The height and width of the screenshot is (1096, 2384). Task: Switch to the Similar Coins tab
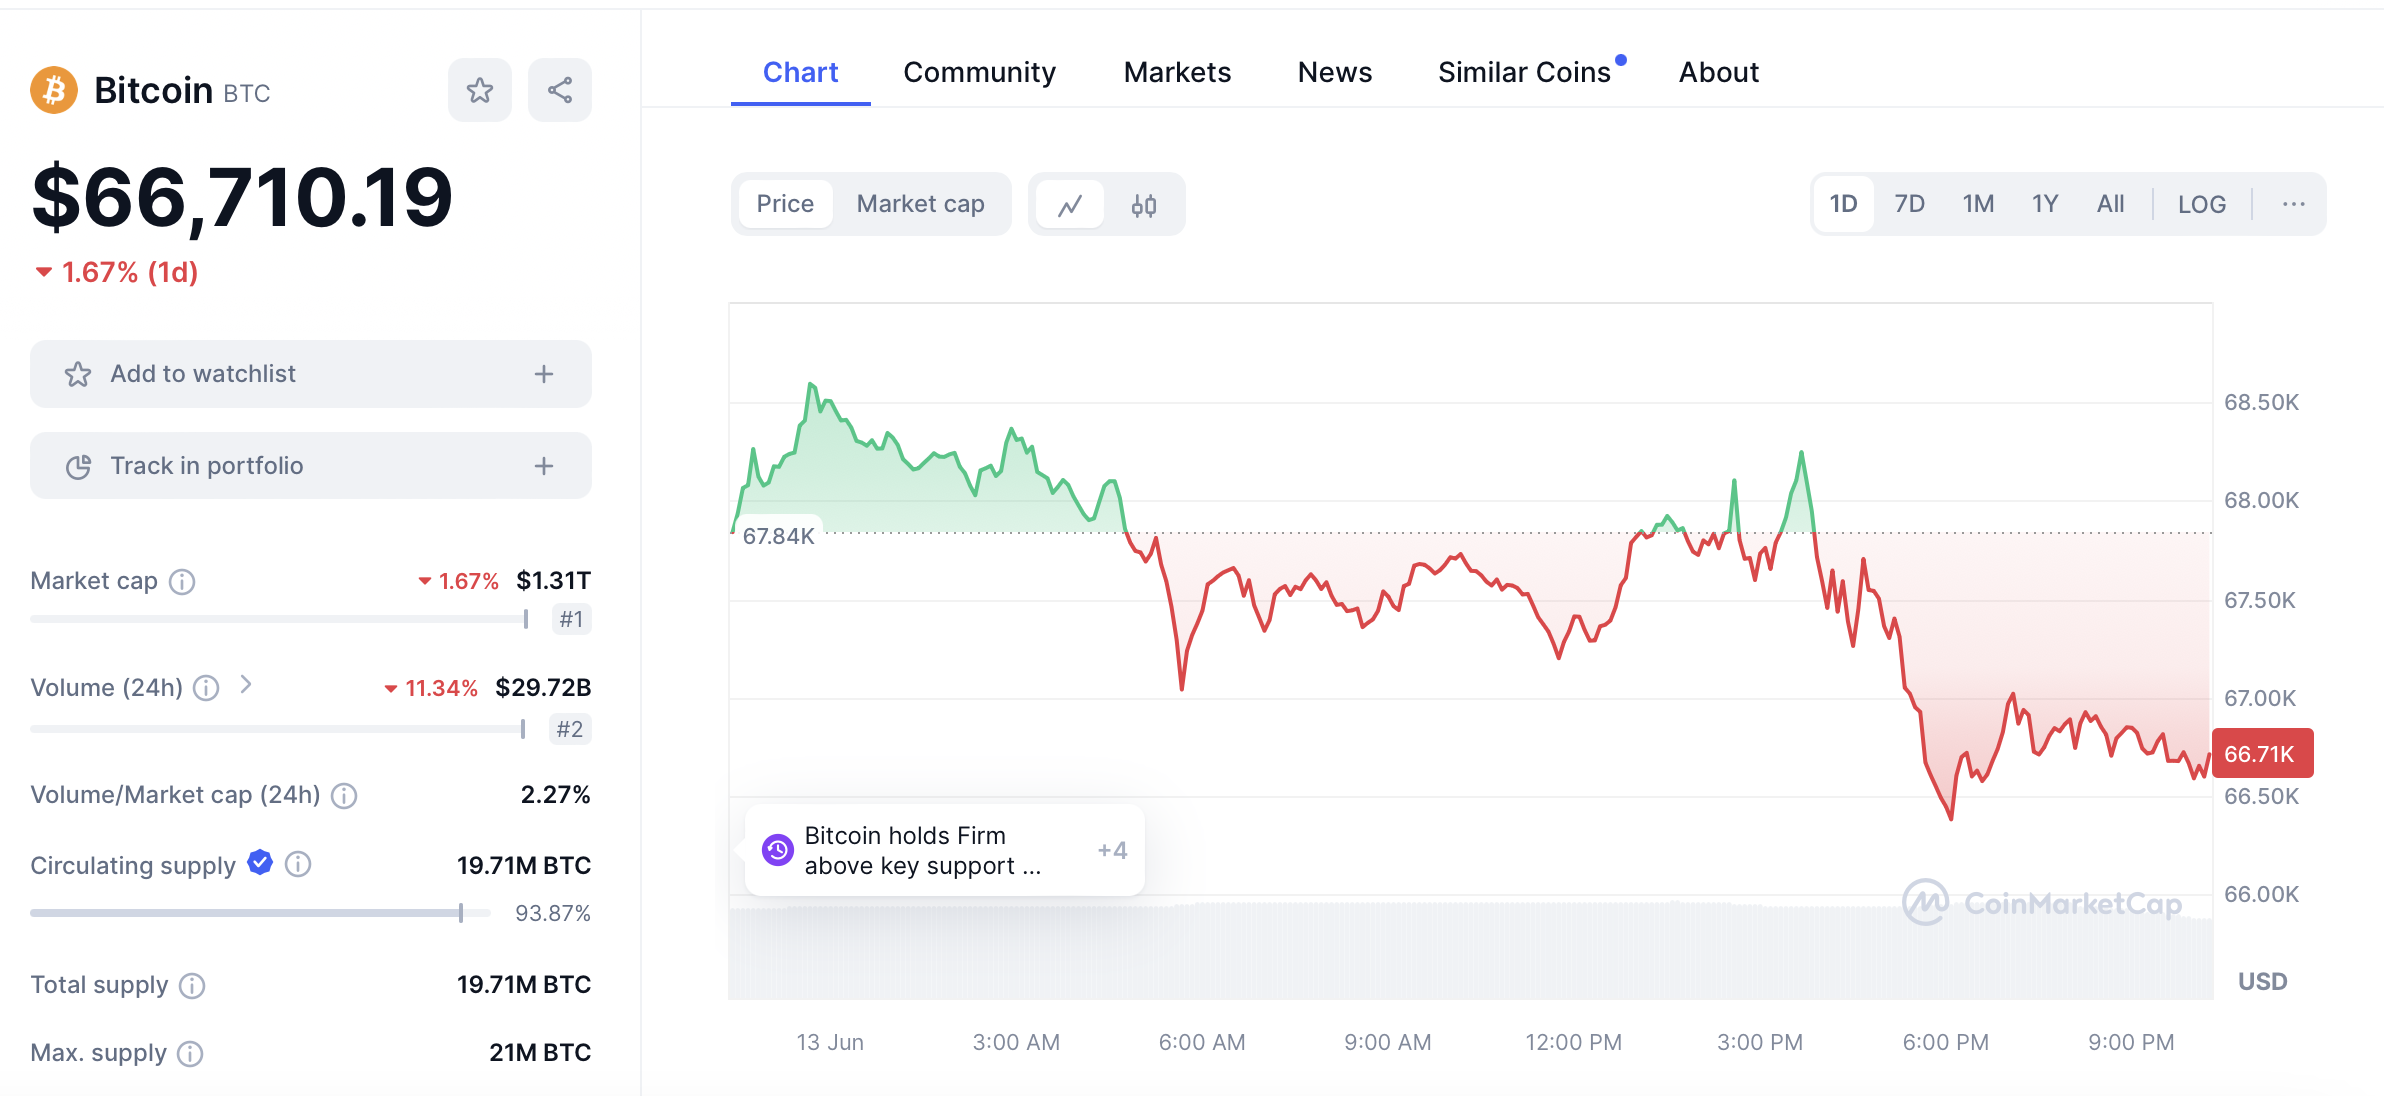click(x=1524, y=73)
